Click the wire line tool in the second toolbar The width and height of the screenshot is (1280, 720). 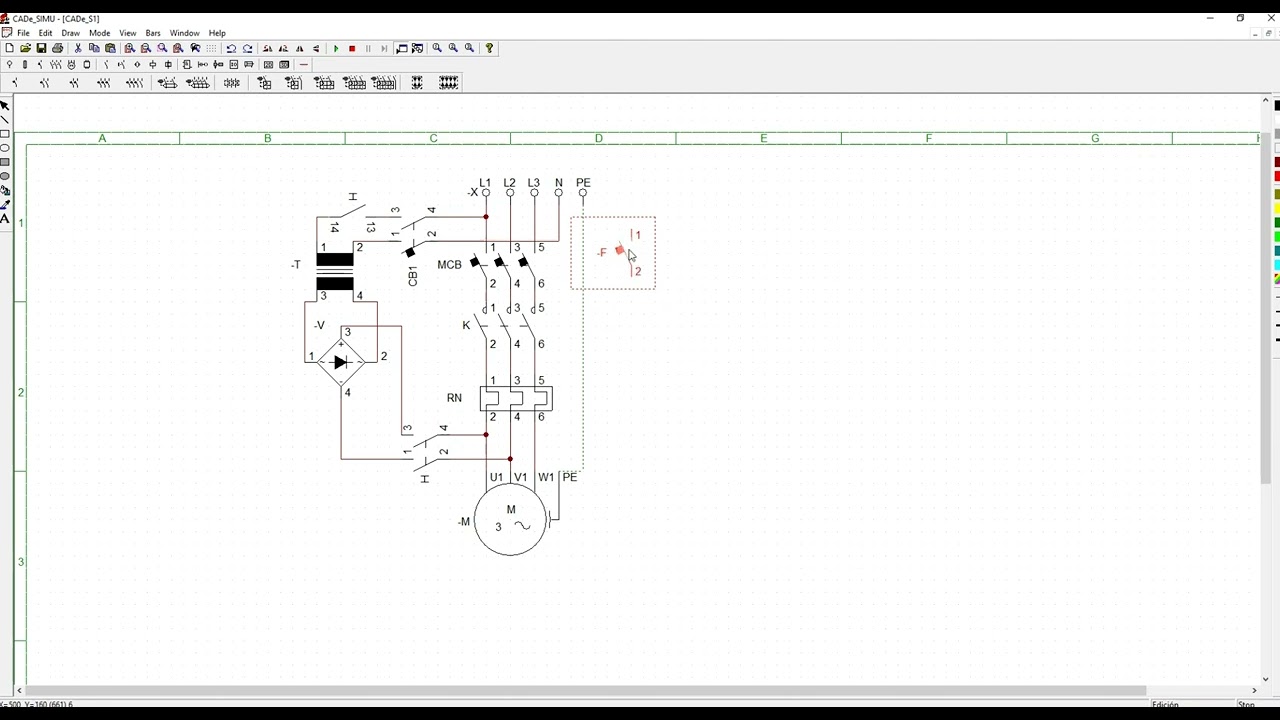(304, 65)
